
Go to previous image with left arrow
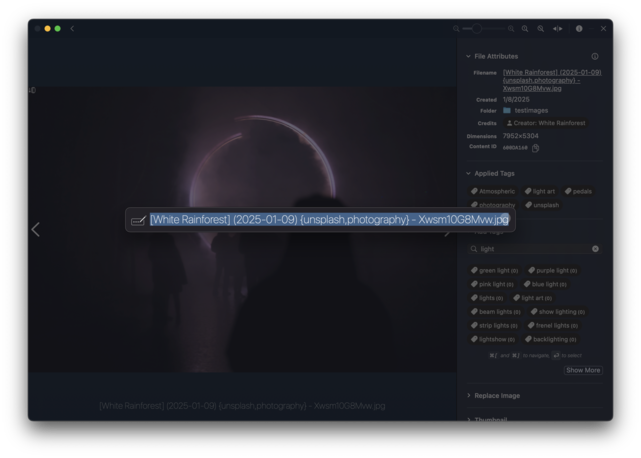click(x=36, y=229)
